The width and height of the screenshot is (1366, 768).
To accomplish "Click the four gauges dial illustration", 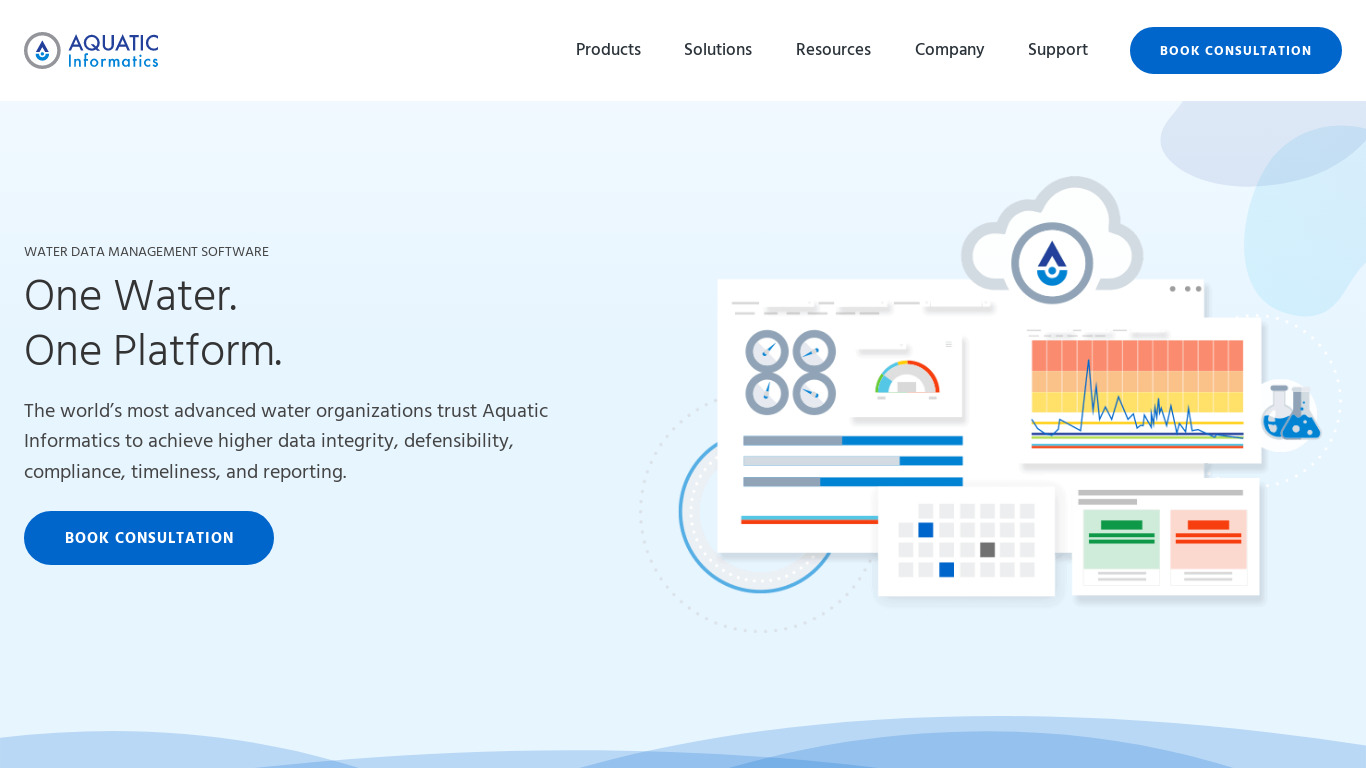I will [x=790, y=372].
